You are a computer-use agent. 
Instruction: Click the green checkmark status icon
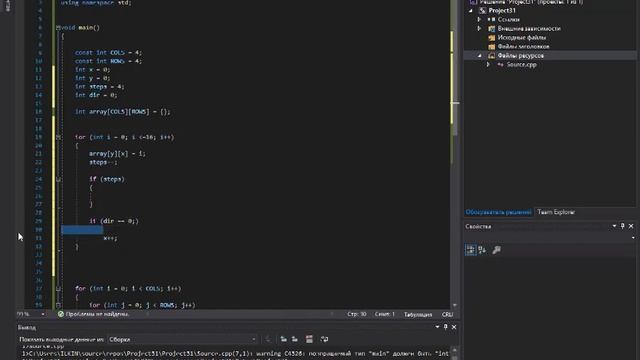pos(60,314)
